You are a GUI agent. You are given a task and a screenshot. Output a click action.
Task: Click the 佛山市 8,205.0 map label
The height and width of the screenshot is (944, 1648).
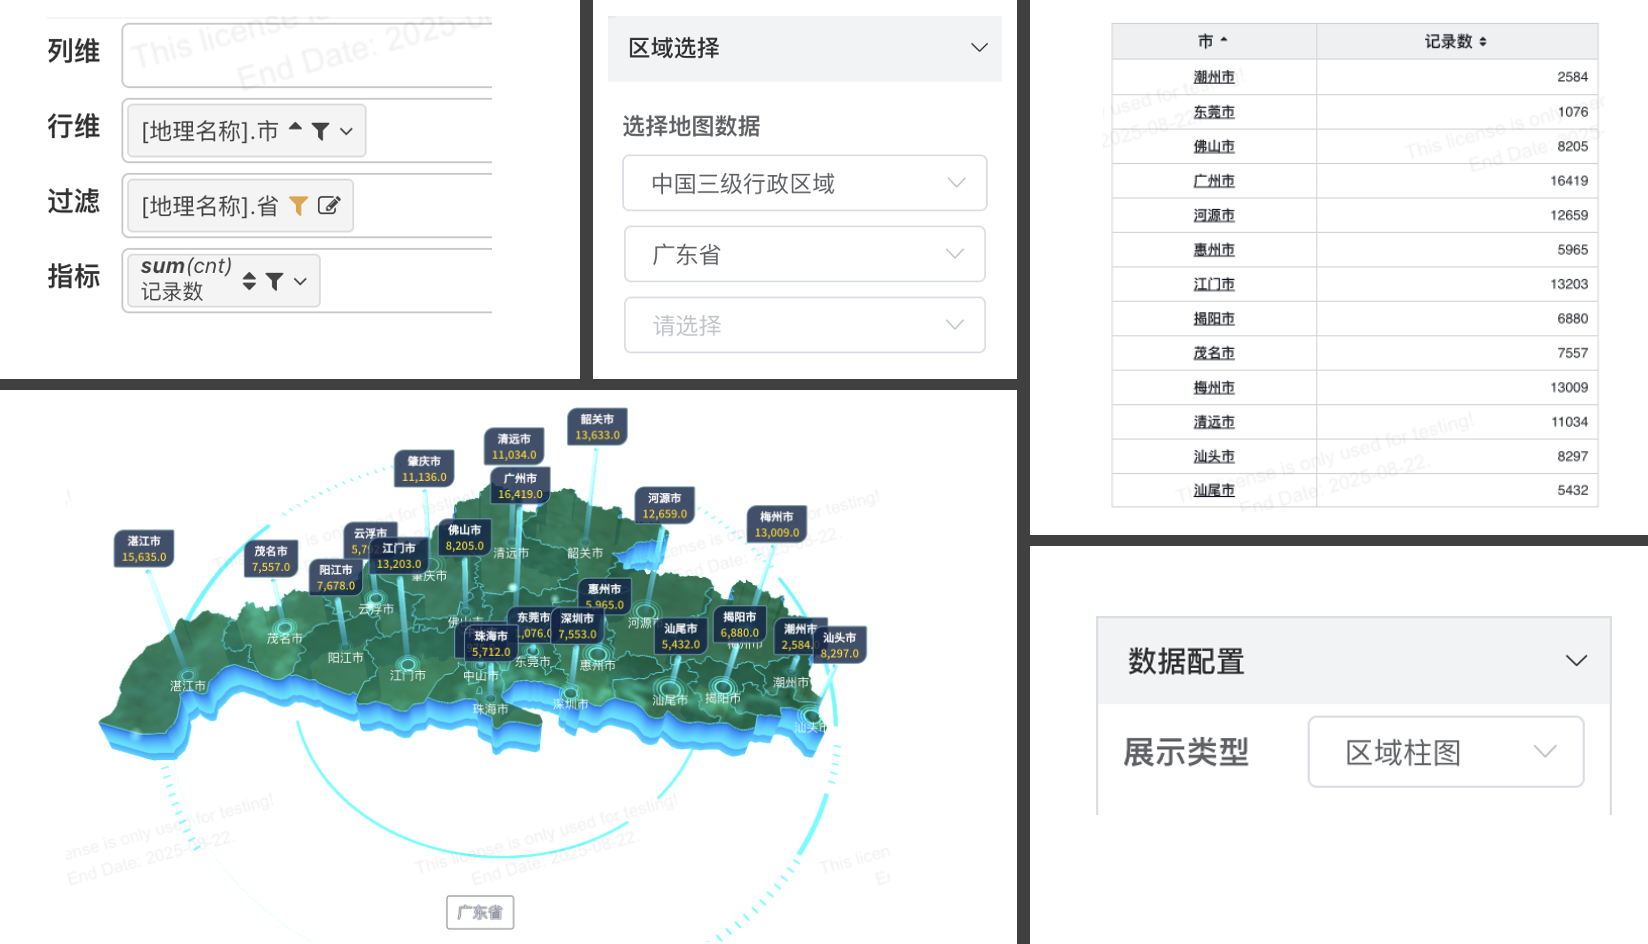pyautogui.click(x=464, y=538)
